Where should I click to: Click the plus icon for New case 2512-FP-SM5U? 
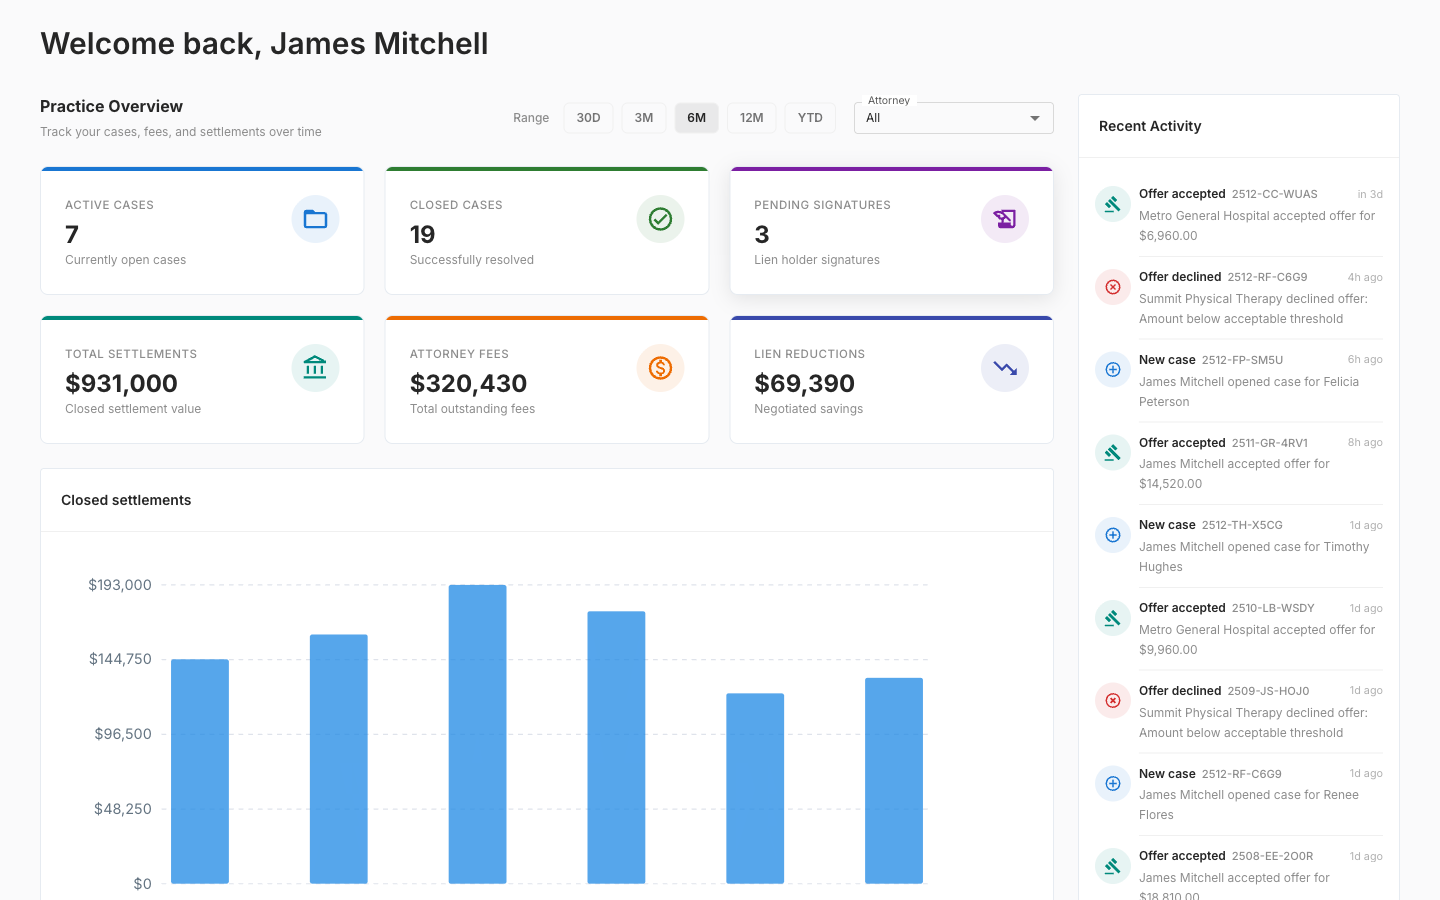[x=1113, y=369]
